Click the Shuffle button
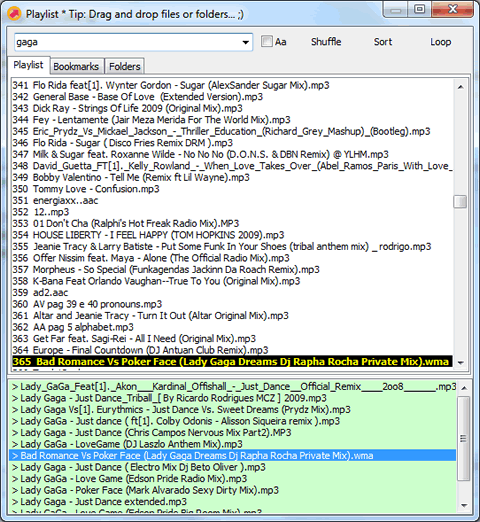 tap(326, 42)
